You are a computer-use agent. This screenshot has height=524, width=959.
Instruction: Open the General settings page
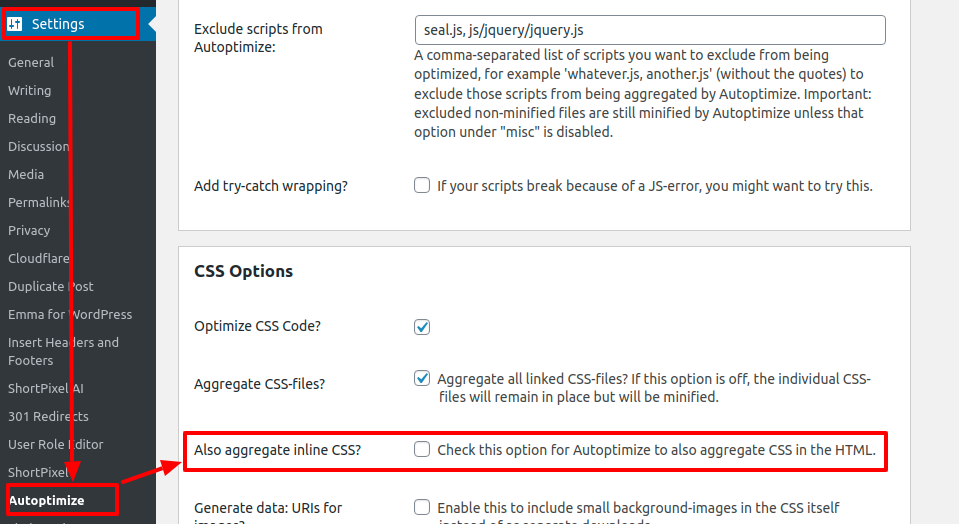pos(31,62)
